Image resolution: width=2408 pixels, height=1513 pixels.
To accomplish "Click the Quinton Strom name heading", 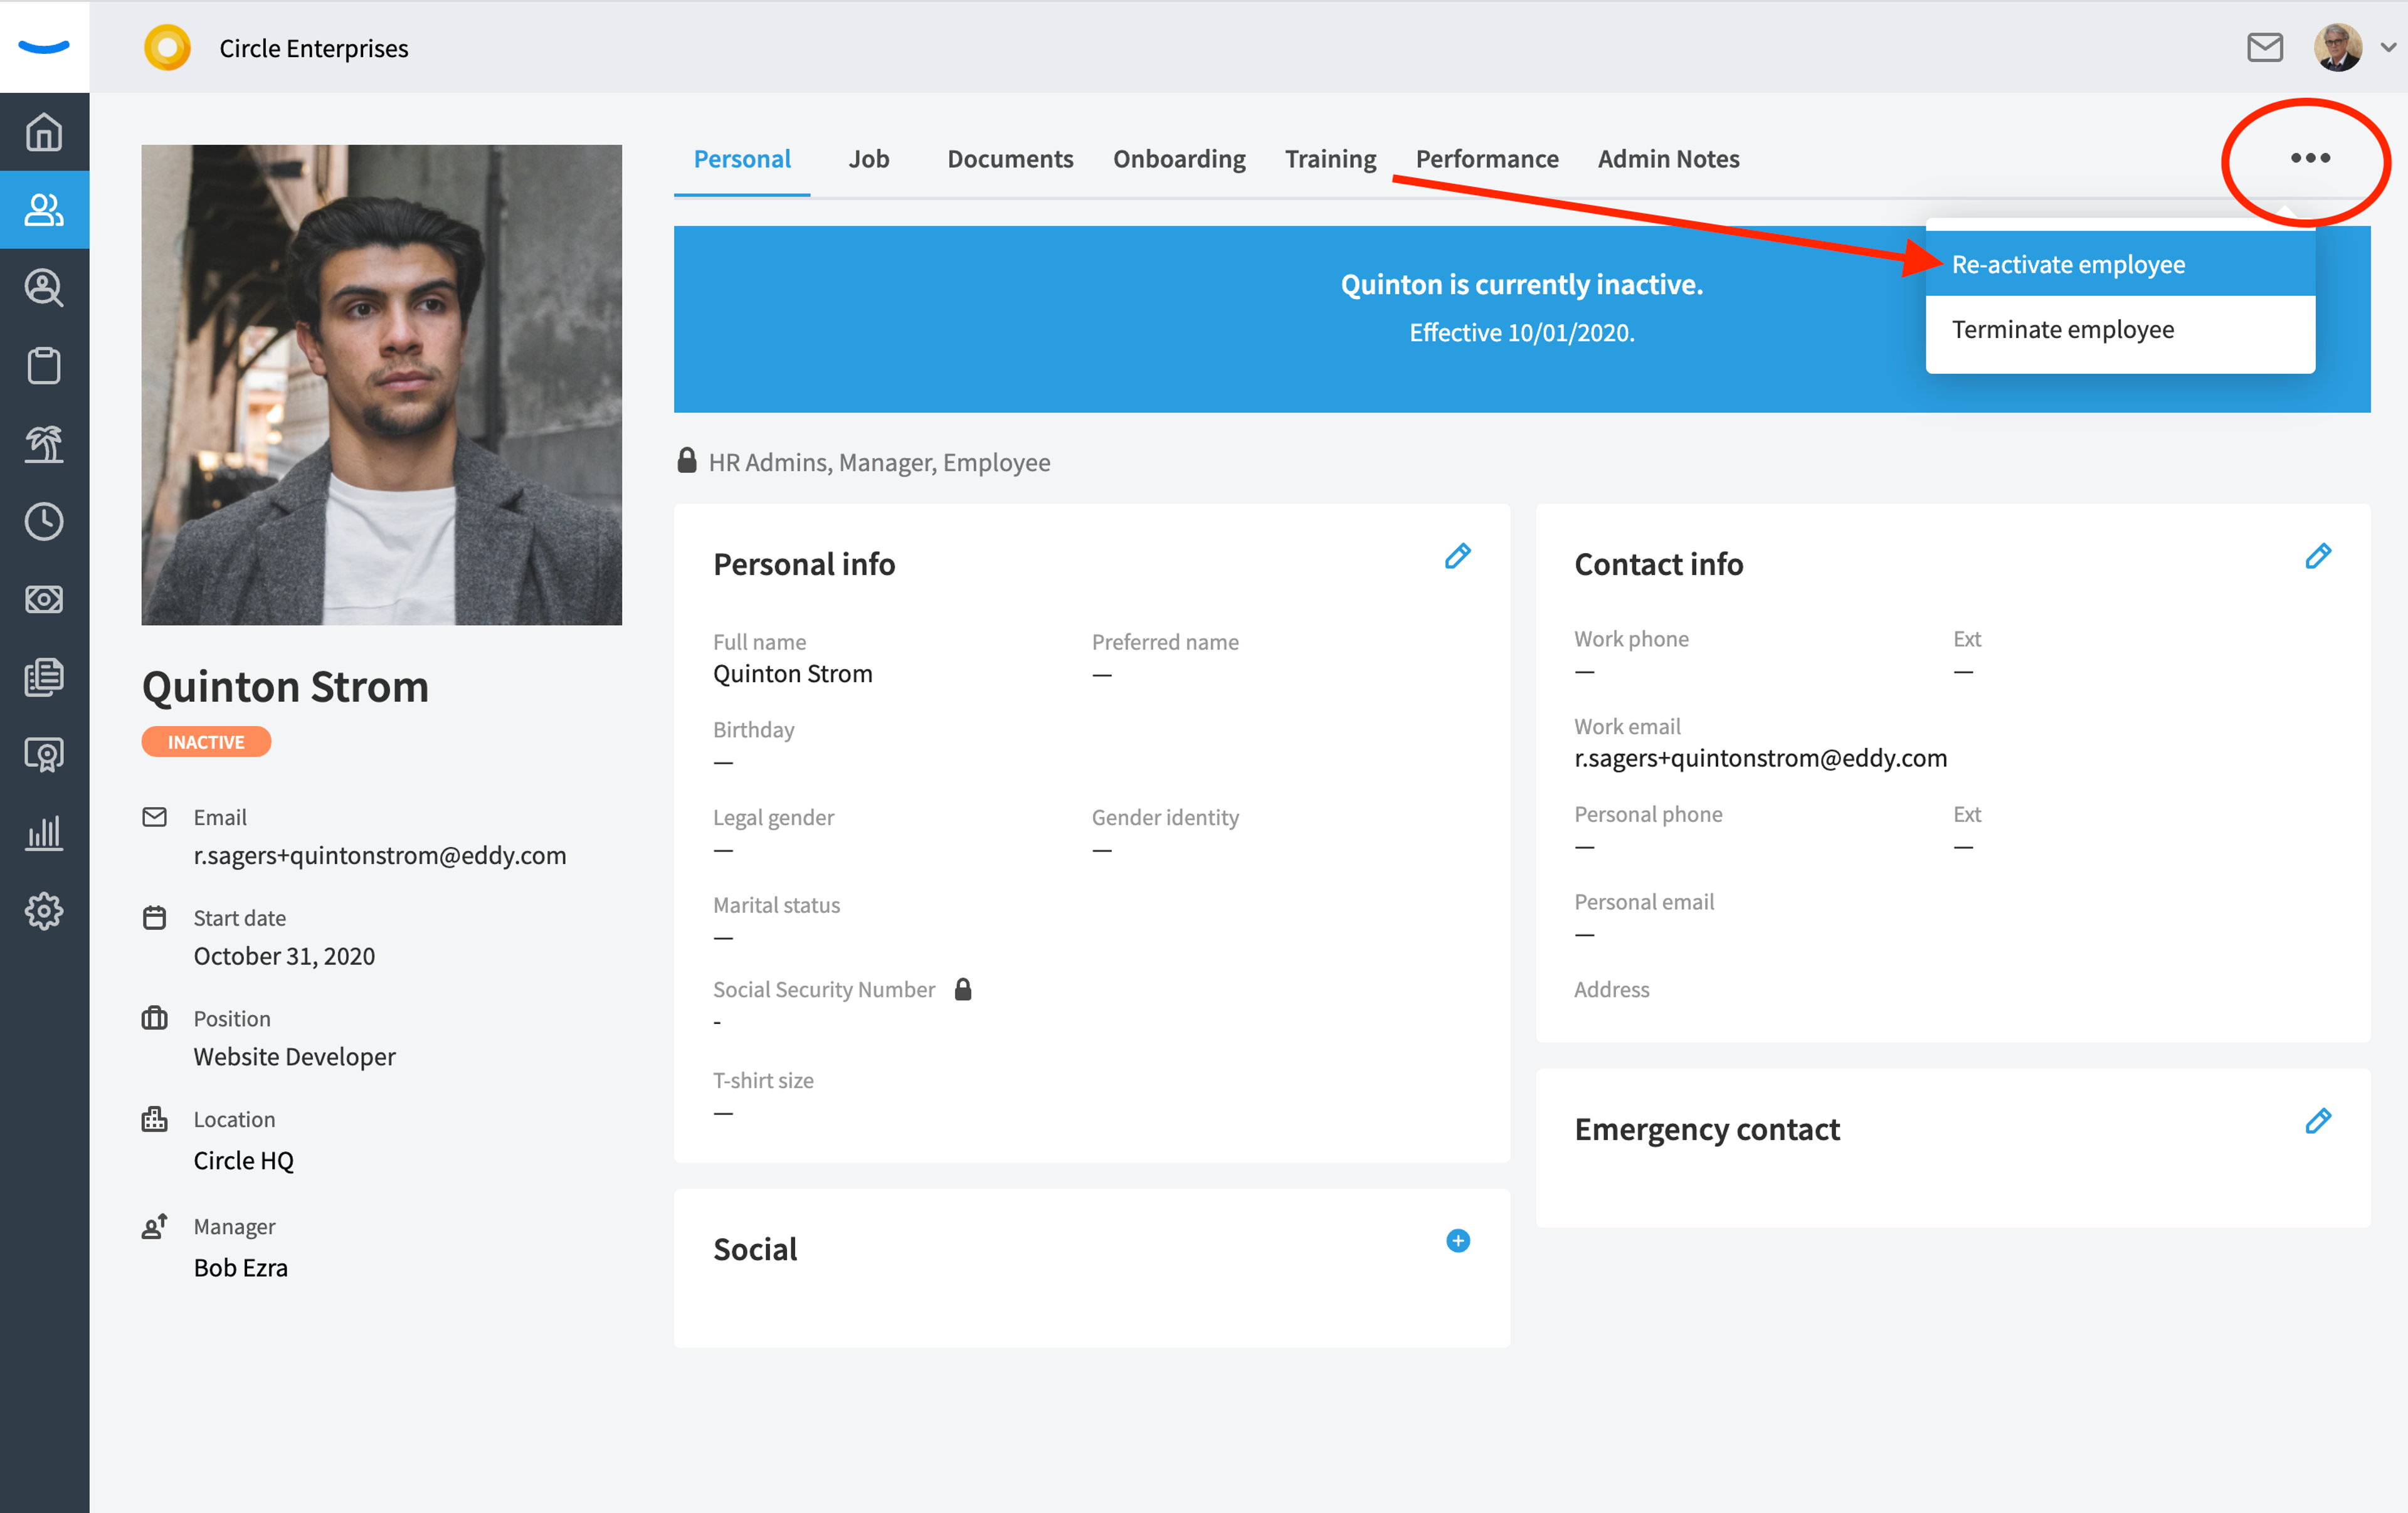I will pyautogui.click(x=285, y=686).
